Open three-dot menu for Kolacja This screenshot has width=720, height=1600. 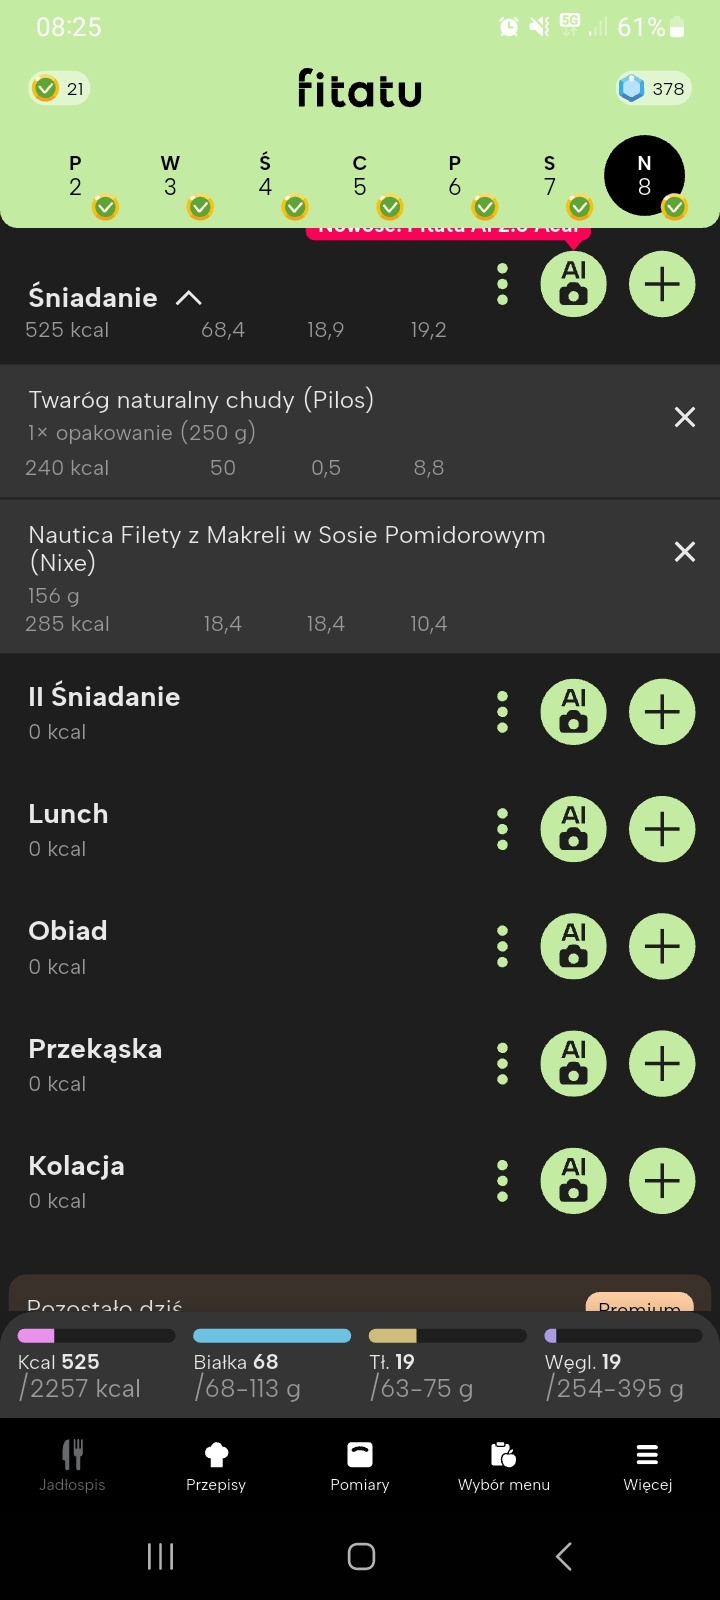click(502, 1181)
